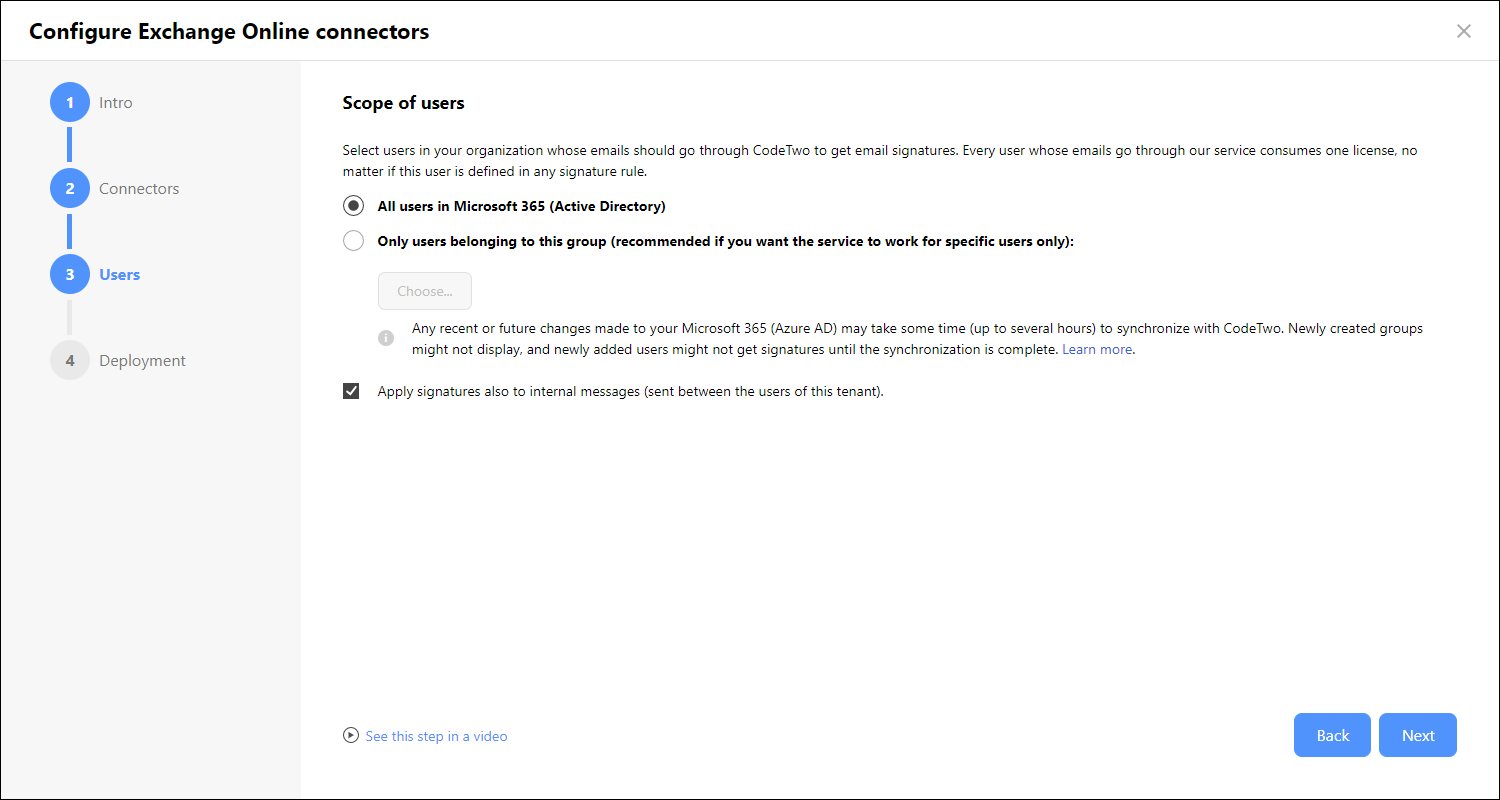This screenshot has width=1500, height=800.
Task: Click the step 2 circle icon
Action: (70, 188)
